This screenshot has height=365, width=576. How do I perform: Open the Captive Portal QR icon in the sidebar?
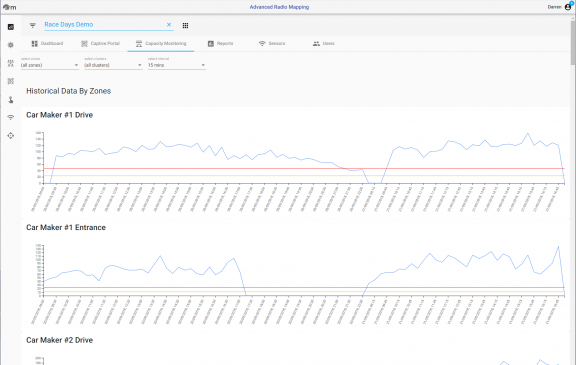coord(11,81)
